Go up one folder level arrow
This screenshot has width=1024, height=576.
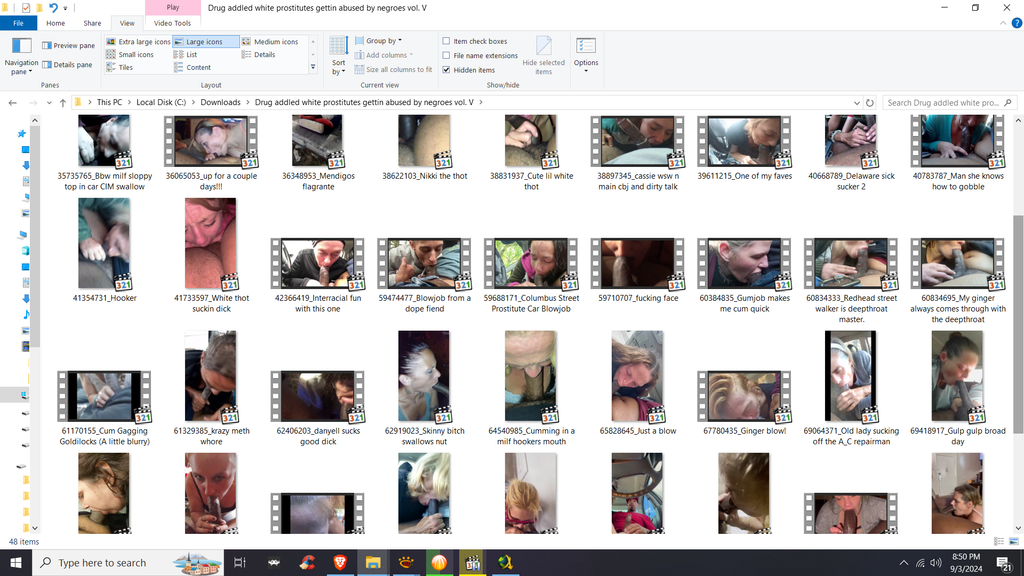tap(63, 102)
